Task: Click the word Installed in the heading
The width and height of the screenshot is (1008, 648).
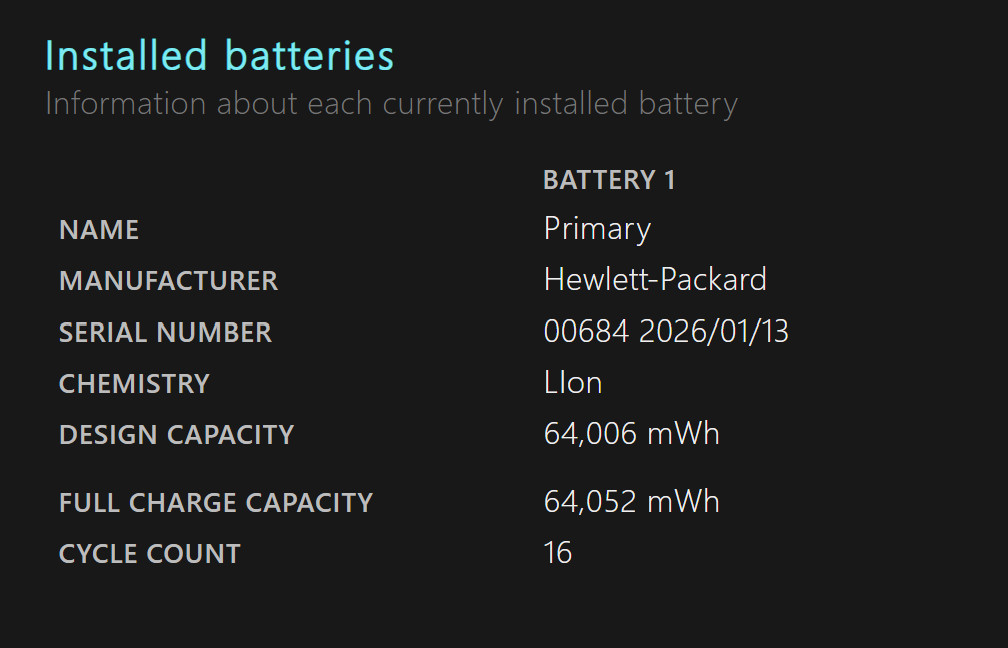Action: [126, 55]
